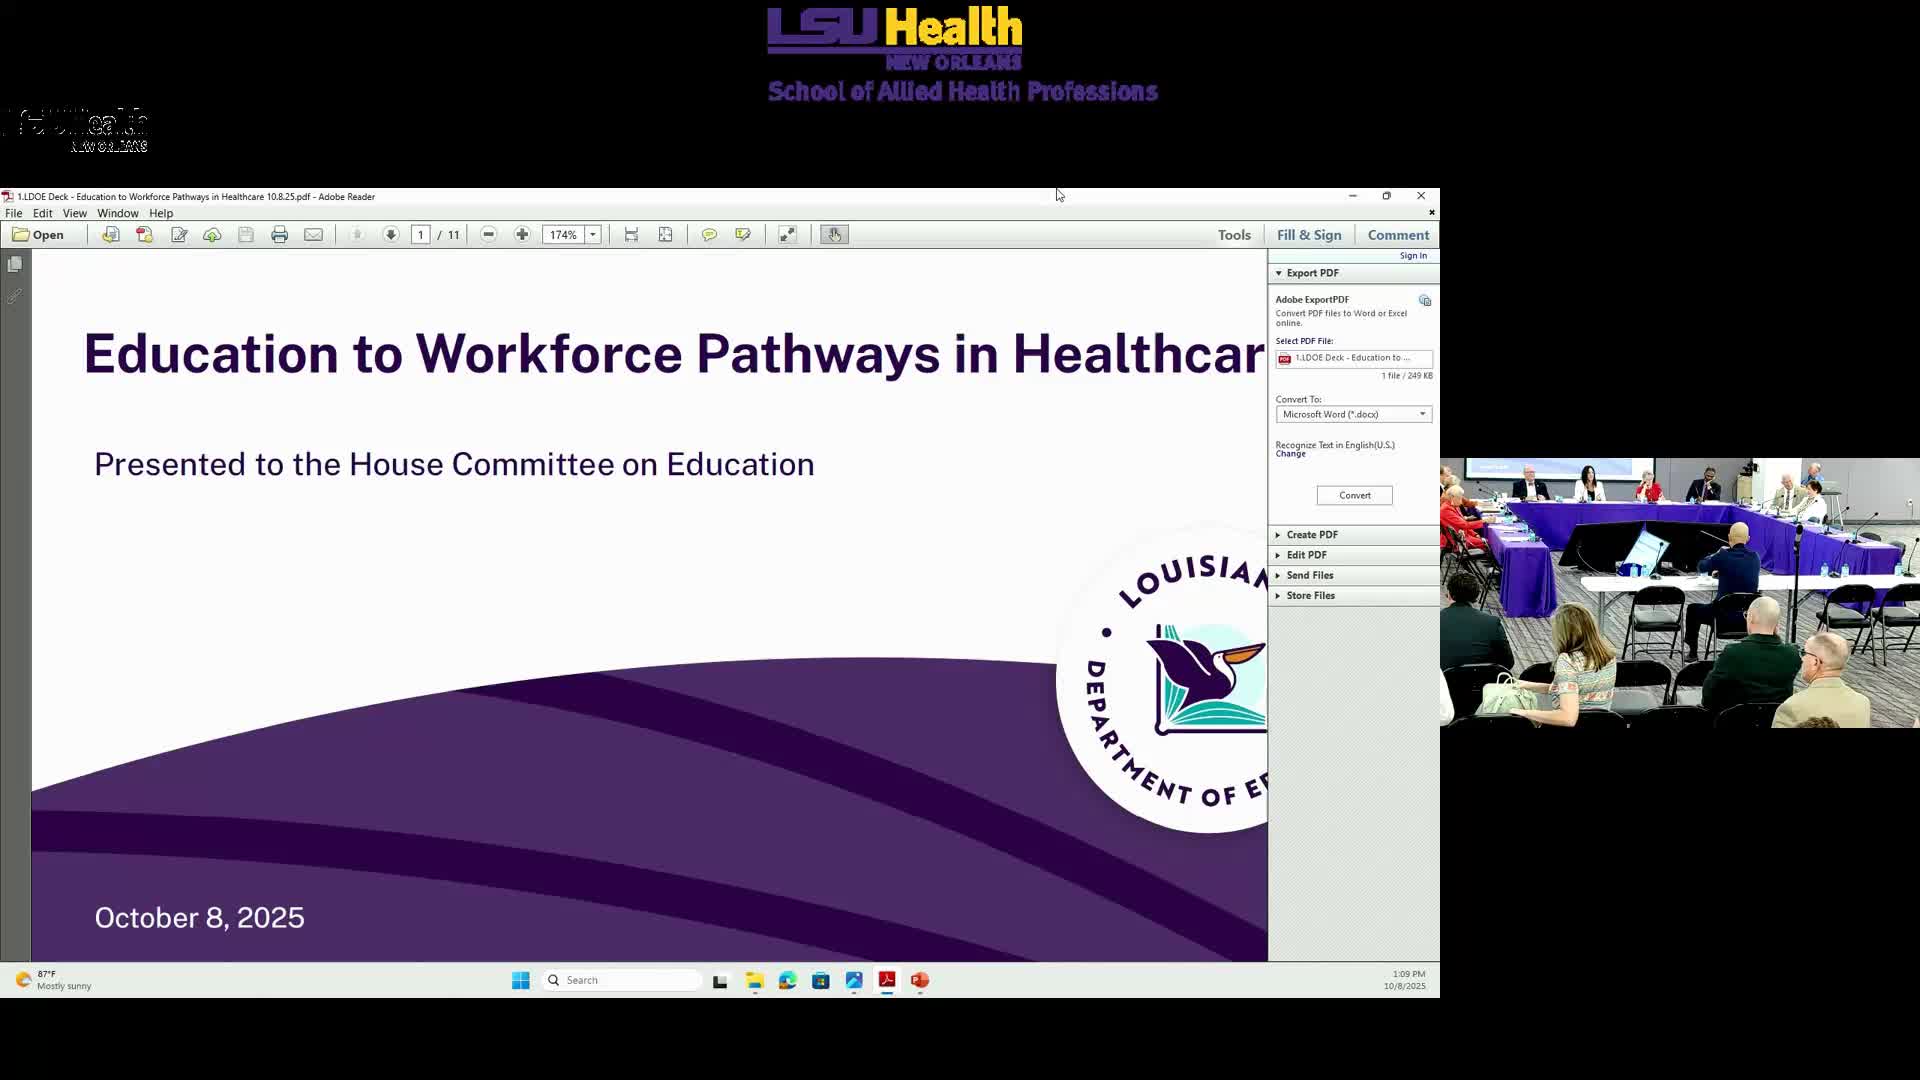Click the Print file icon

click(280, 234)
